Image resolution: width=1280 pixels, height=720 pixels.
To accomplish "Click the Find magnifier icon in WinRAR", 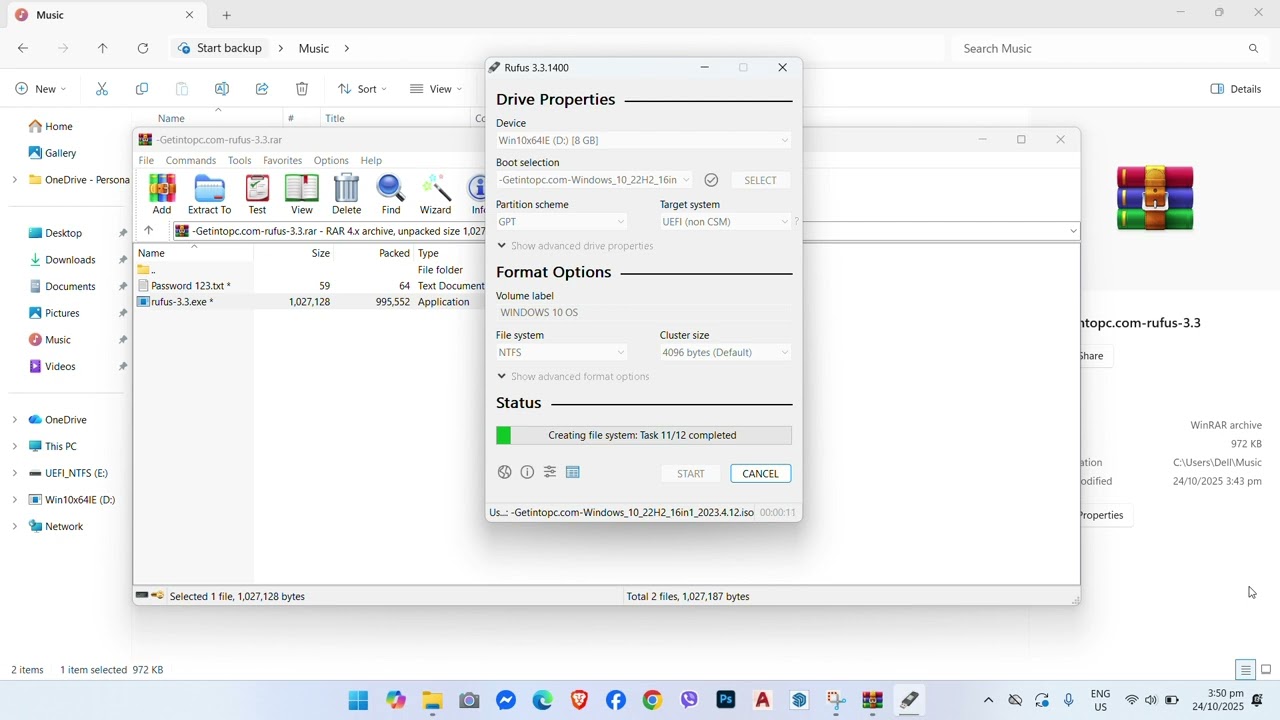I will [x=391, y=194].
